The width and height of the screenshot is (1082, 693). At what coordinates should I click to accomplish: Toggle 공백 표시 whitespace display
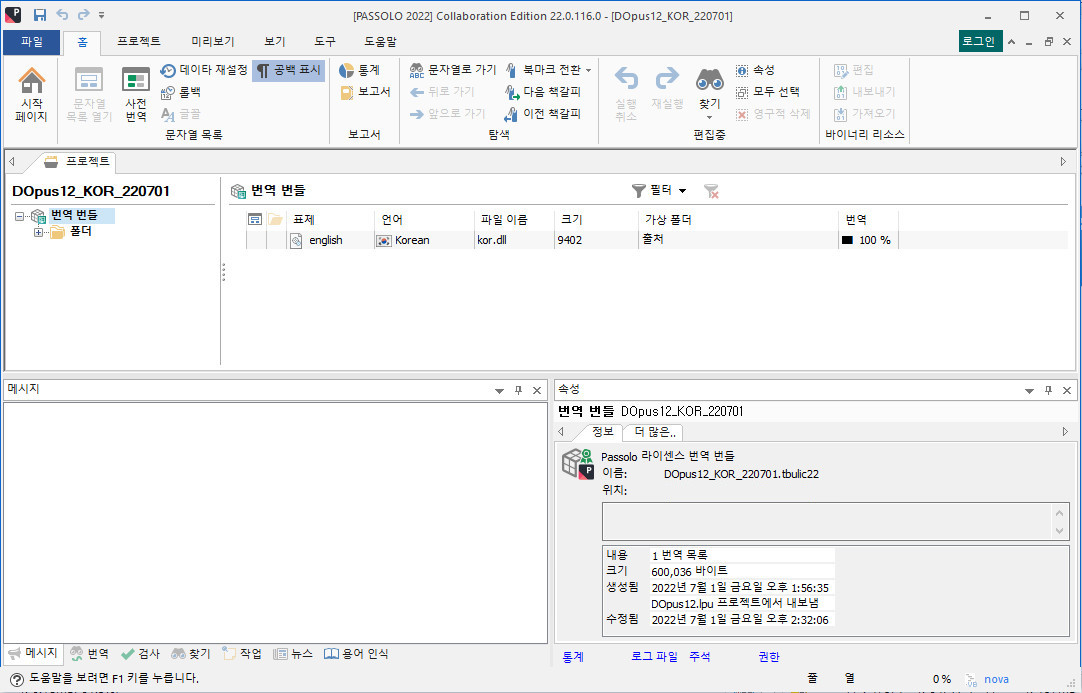(x=288, y=70)
